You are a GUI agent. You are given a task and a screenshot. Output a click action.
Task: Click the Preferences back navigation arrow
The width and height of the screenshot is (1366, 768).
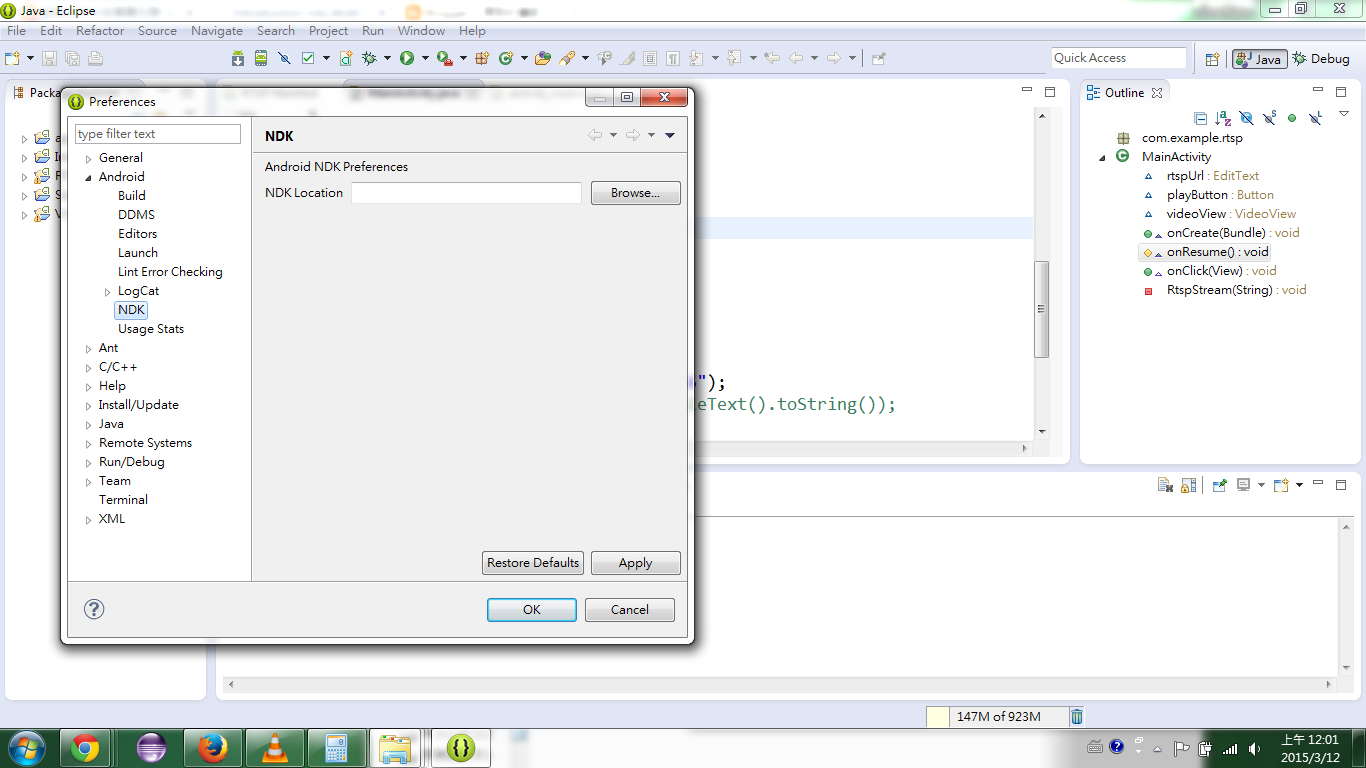coord(595,135)
